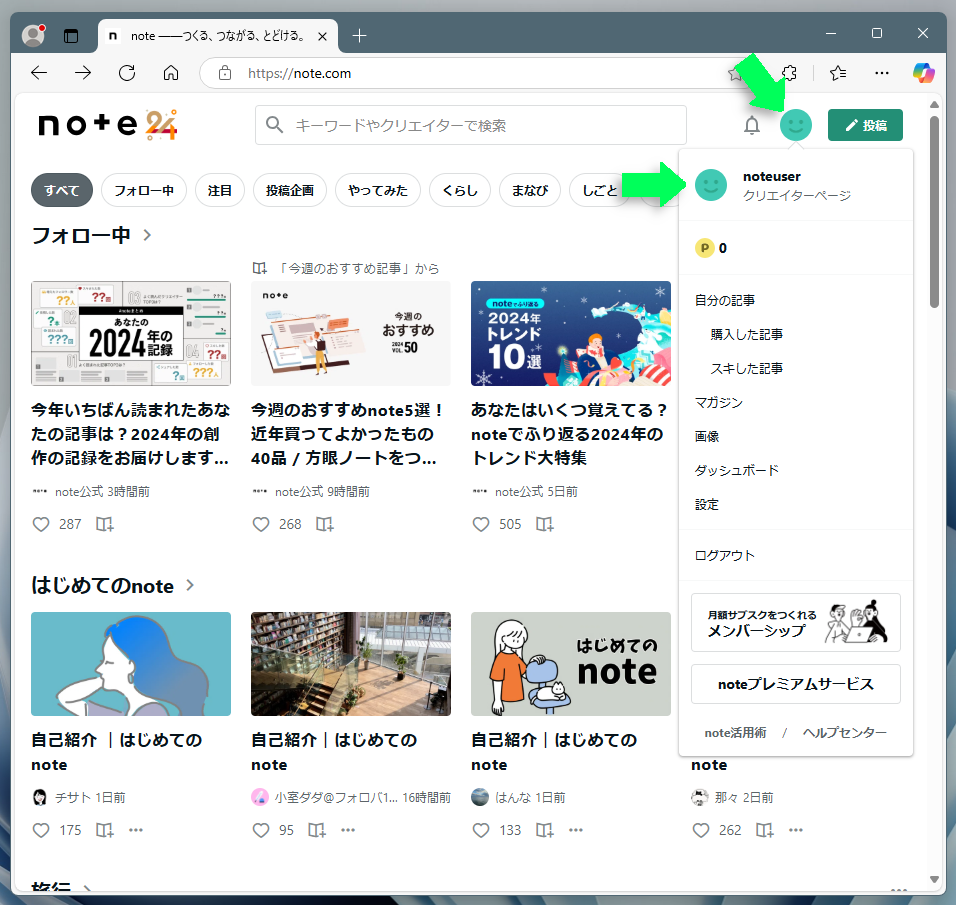The image size is (956, 905).
Task: Open 那々's author avatar
Action: [x=699, y=797]
